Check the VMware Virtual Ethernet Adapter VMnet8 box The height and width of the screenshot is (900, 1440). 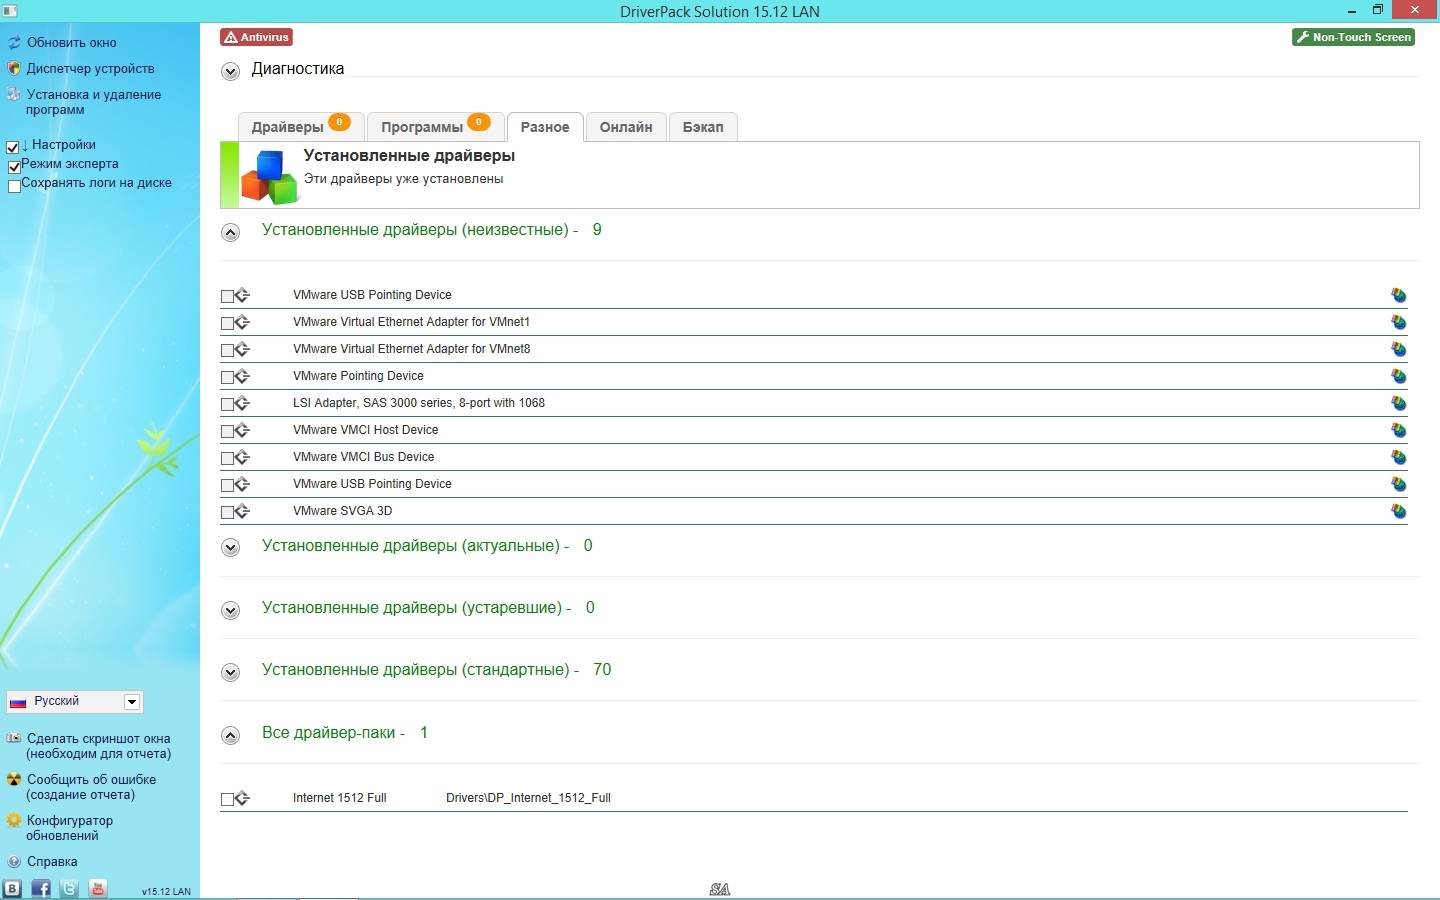coord(227,350)
